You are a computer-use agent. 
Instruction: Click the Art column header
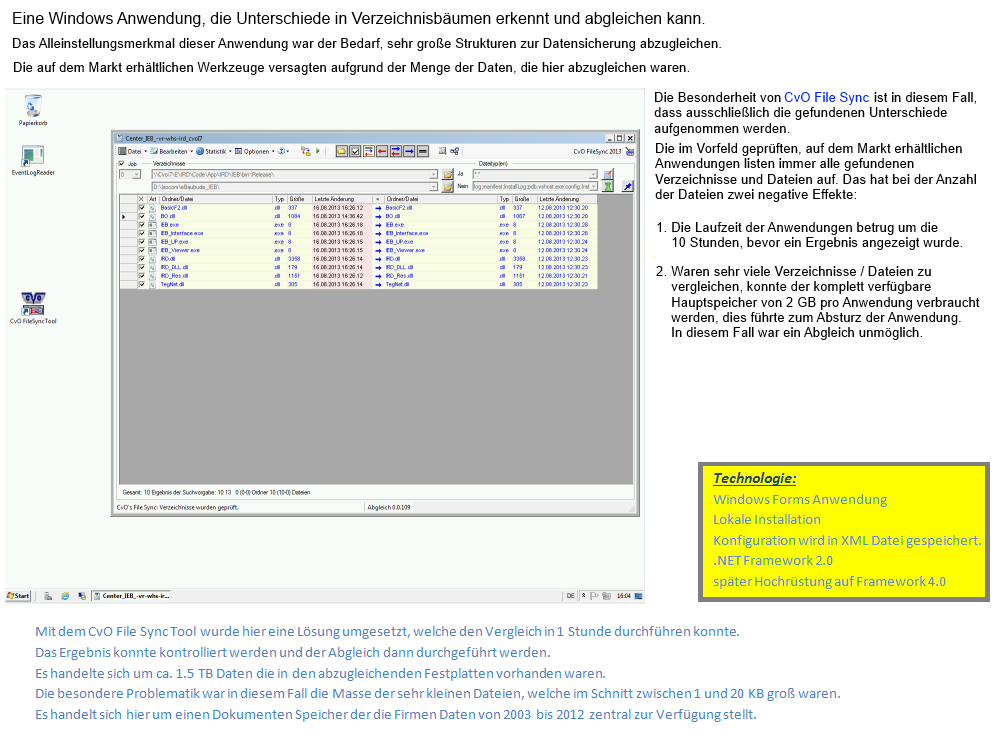click(x=153, y=199)
